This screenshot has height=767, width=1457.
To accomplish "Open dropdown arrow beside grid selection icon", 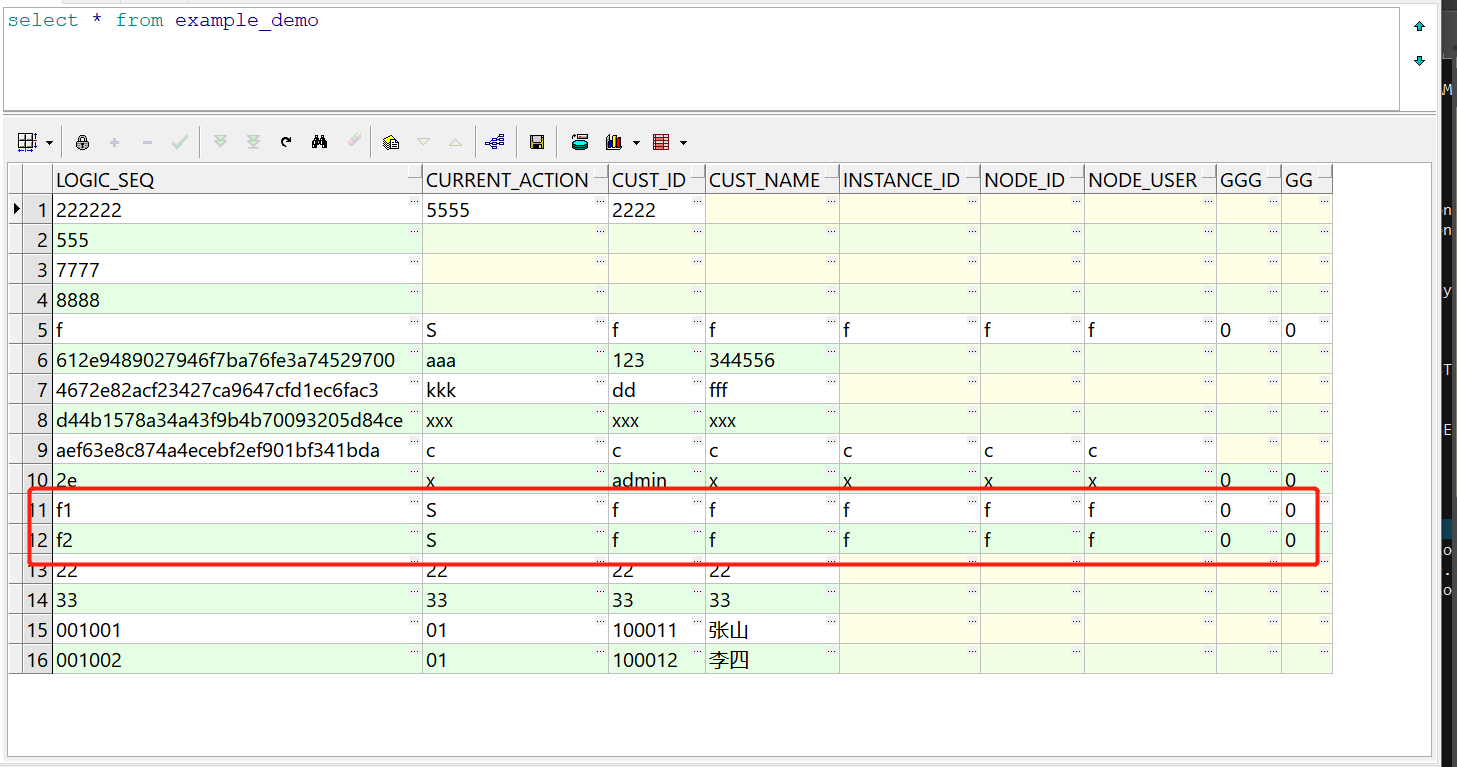I will [x=49, y=143].
